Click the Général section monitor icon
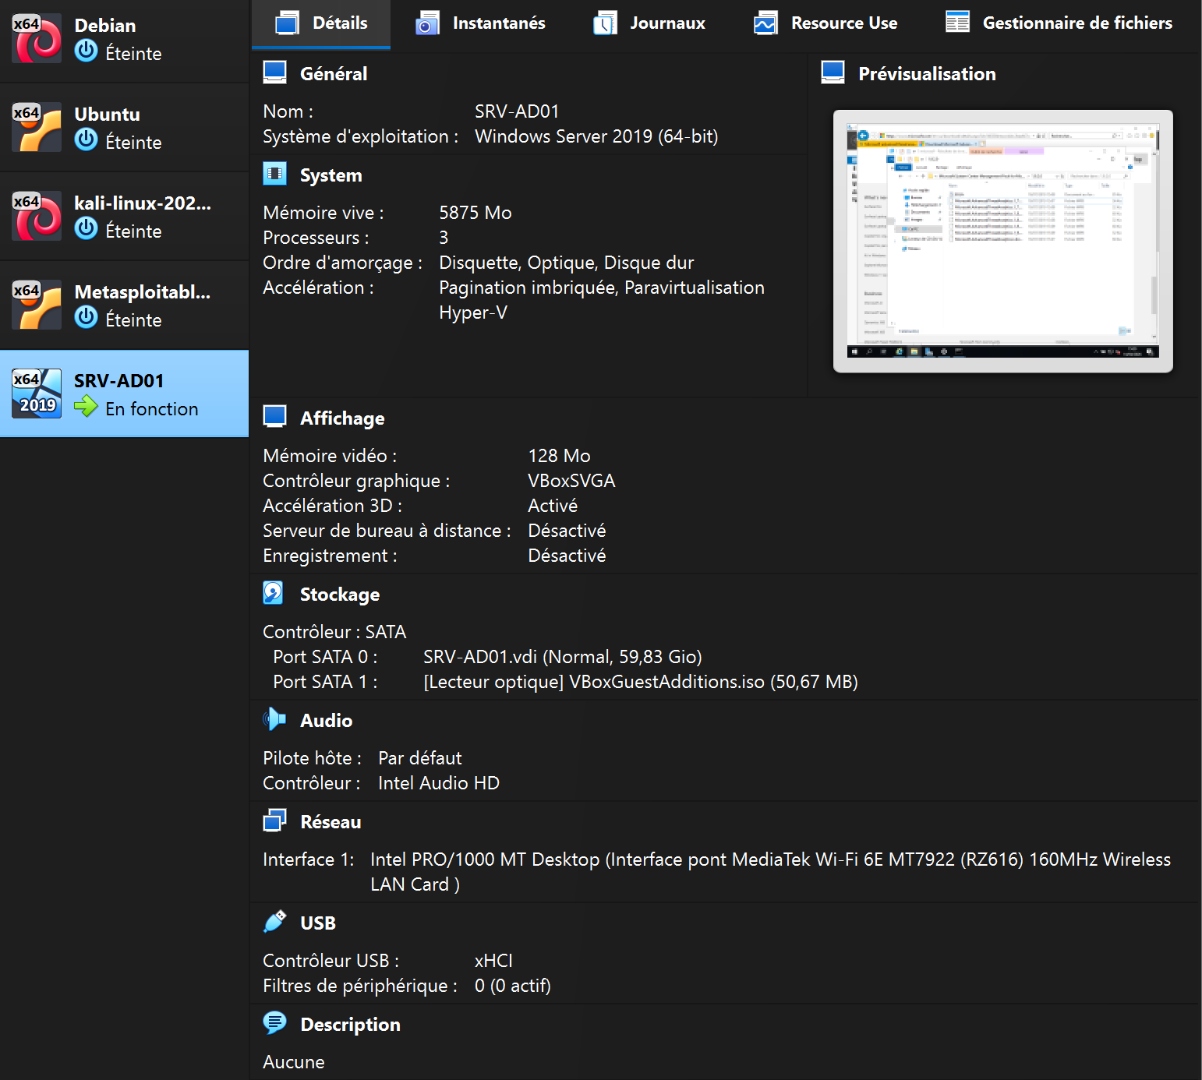The image size is (1202, 1080). [x=274, y=72]
